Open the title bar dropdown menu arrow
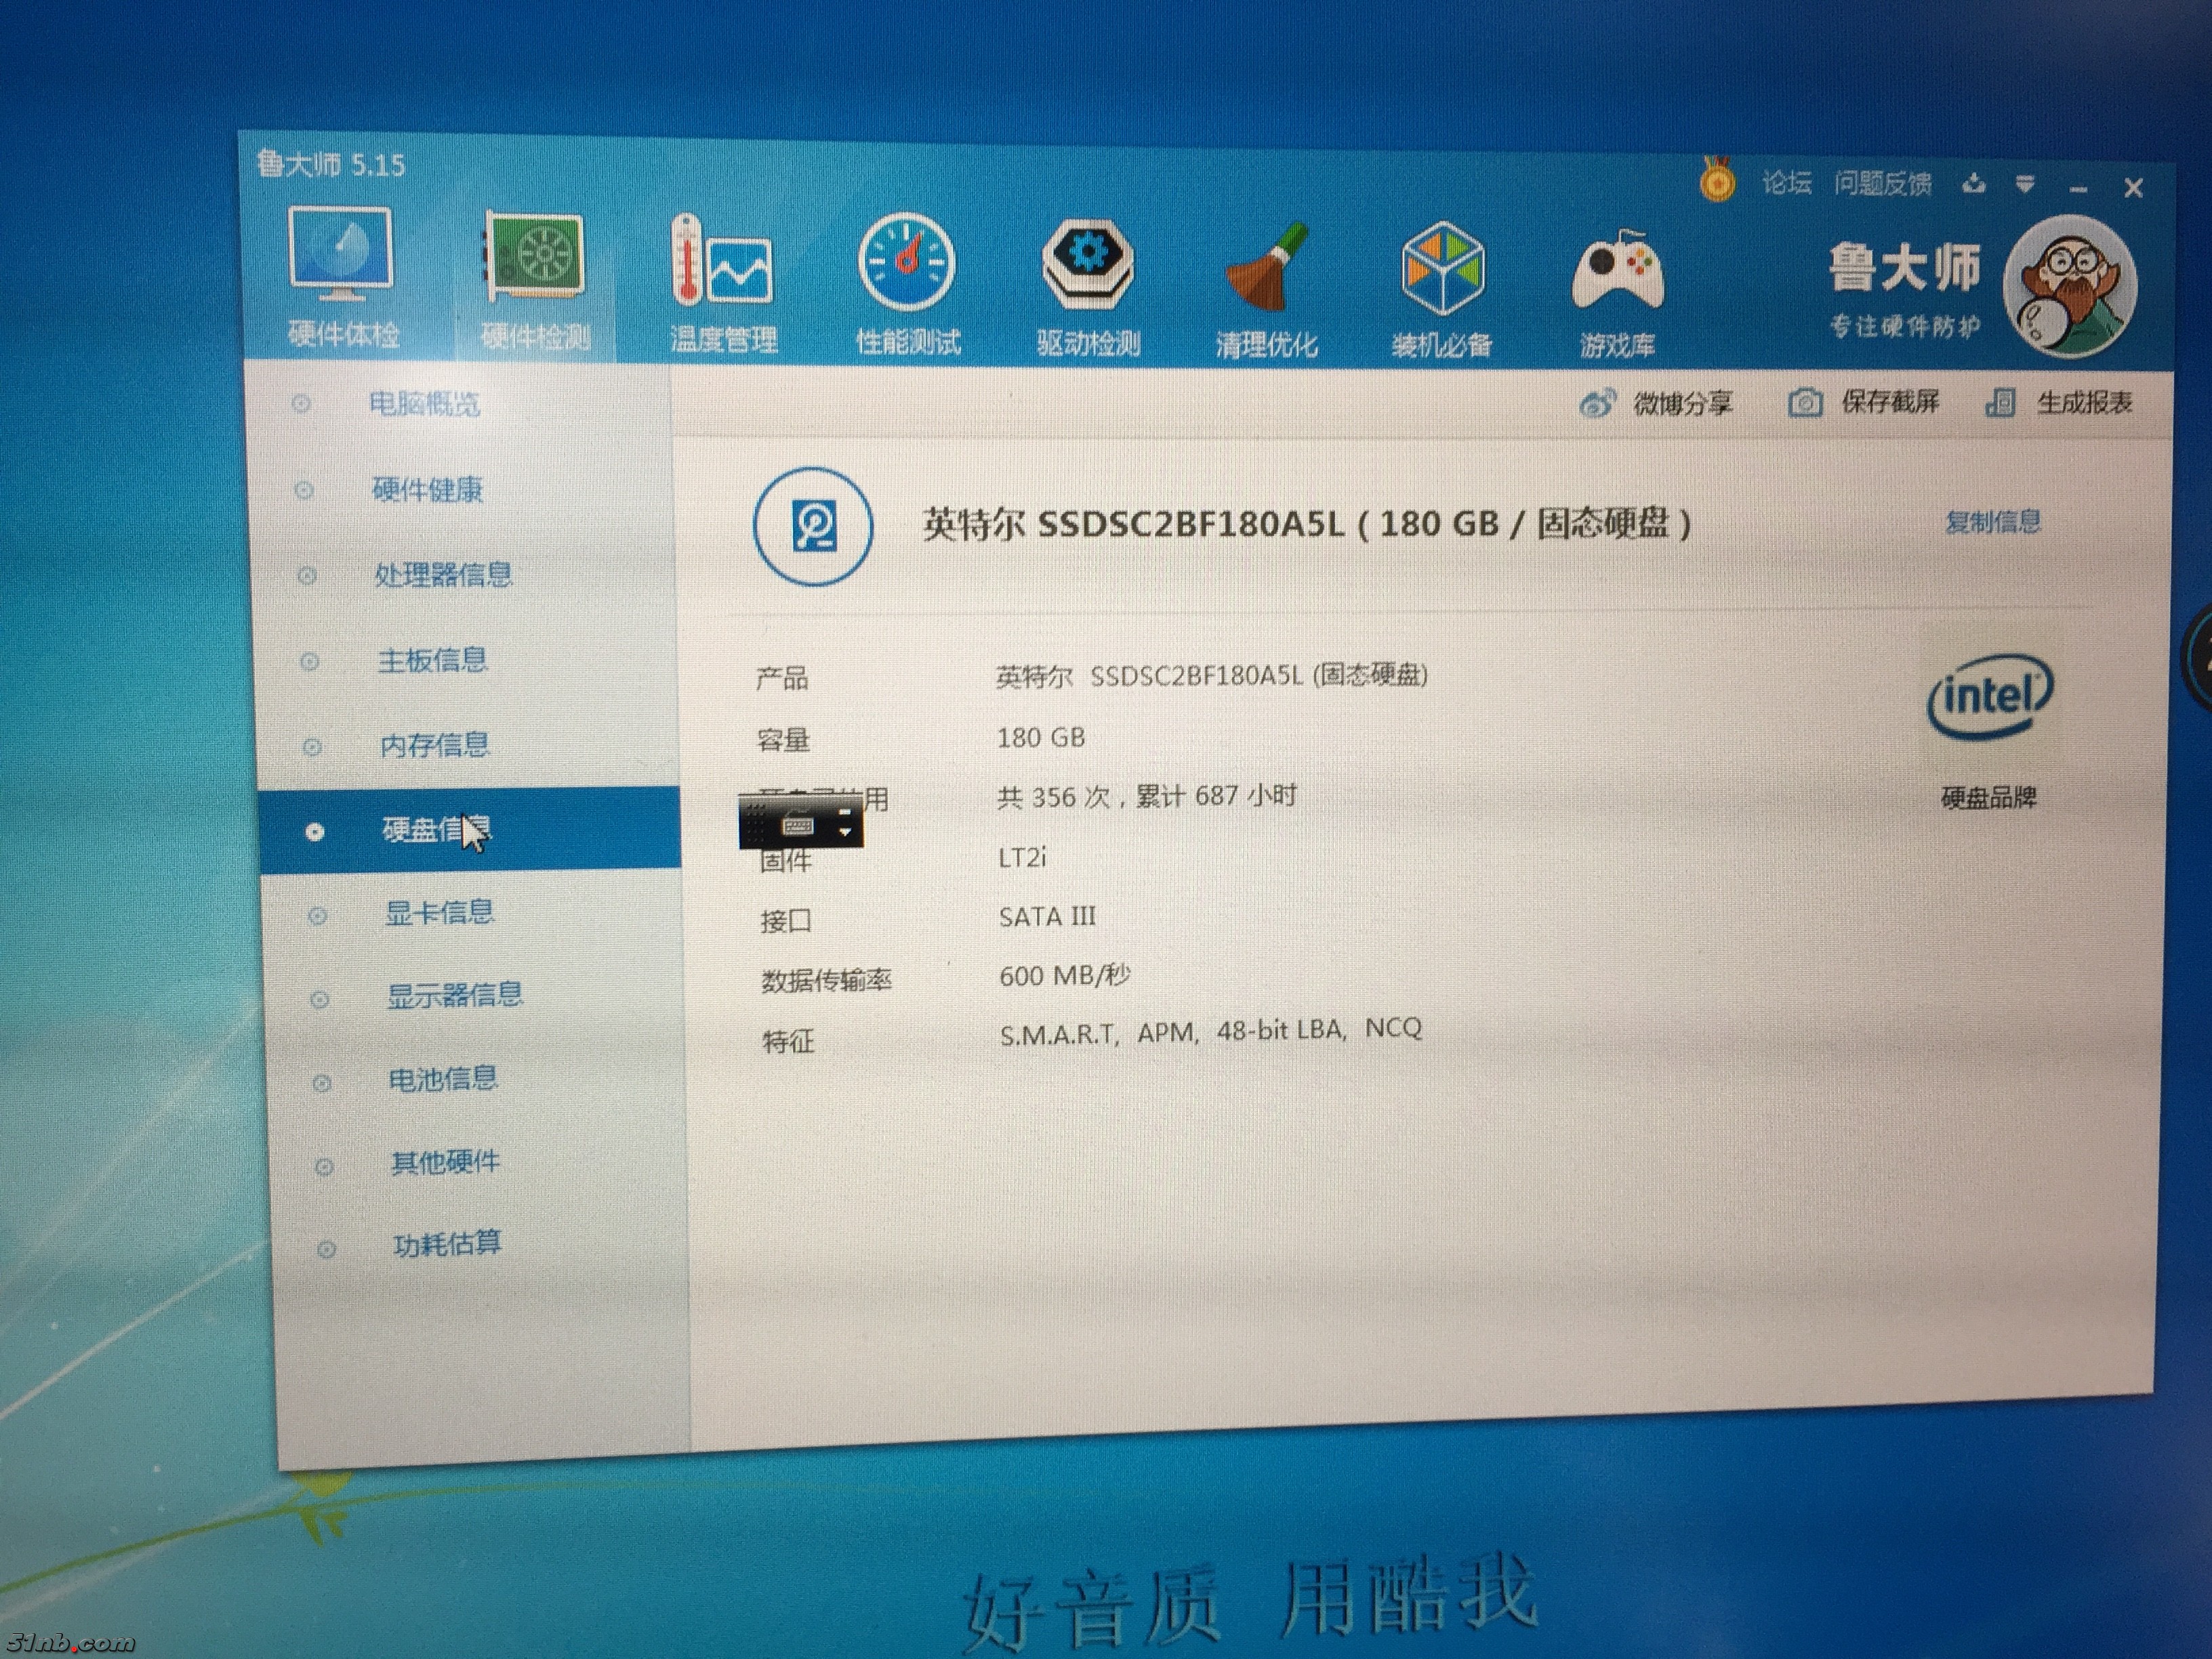The height and width of the screenshot is (1659, 2212). 2025,184
